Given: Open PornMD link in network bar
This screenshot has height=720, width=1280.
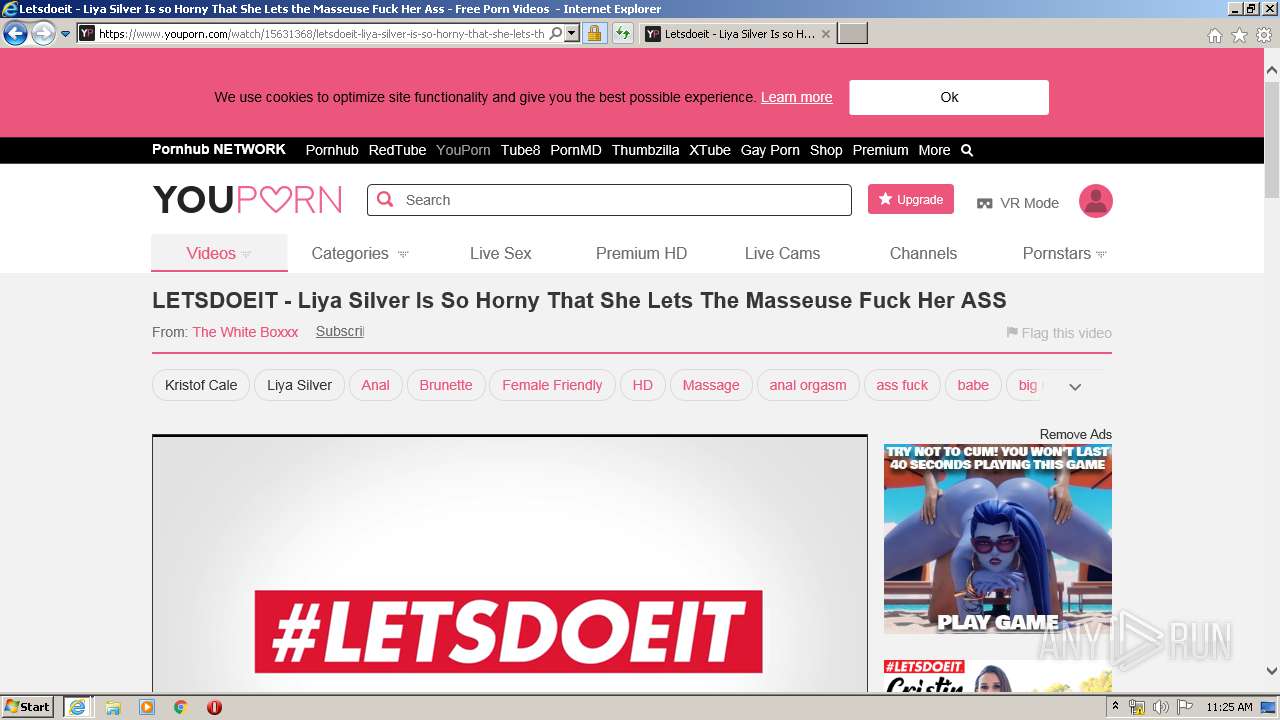Looking at the screenshot, I should (x=576, y=150).
